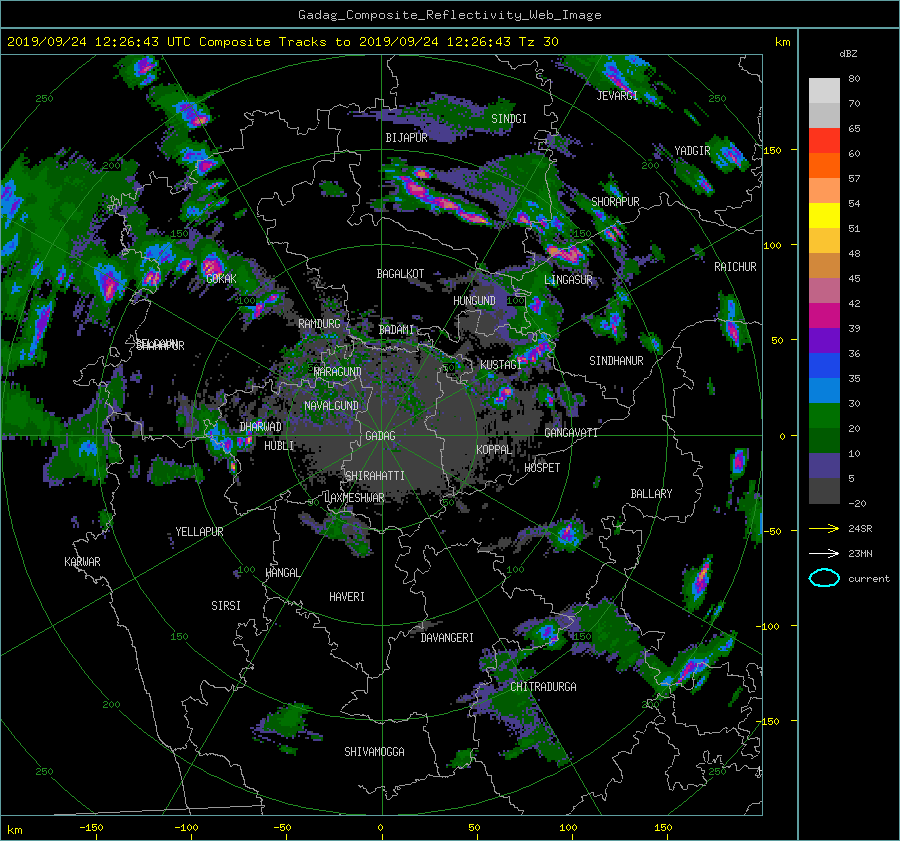Image resolution: width=900 pixels, height=841 pixels.
Task: Click the blue 35 dBZ legend swatch
Action: [824, 365]
